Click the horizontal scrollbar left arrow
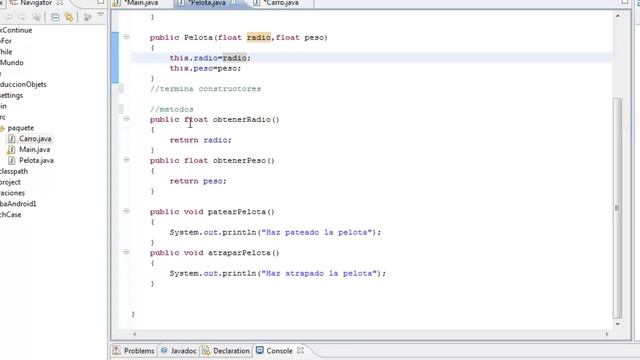 134,334
